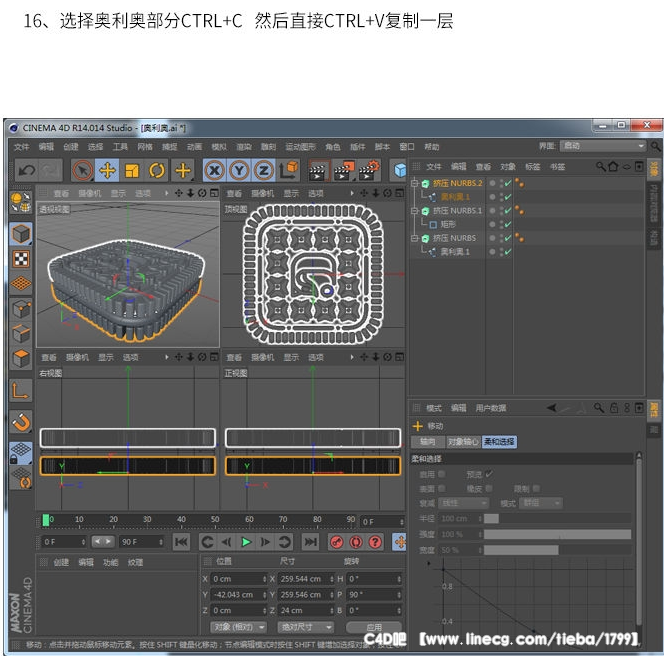Click the Locked Workplane icon
The width and height of the screenshot is (664, 656).
point(21,453)
